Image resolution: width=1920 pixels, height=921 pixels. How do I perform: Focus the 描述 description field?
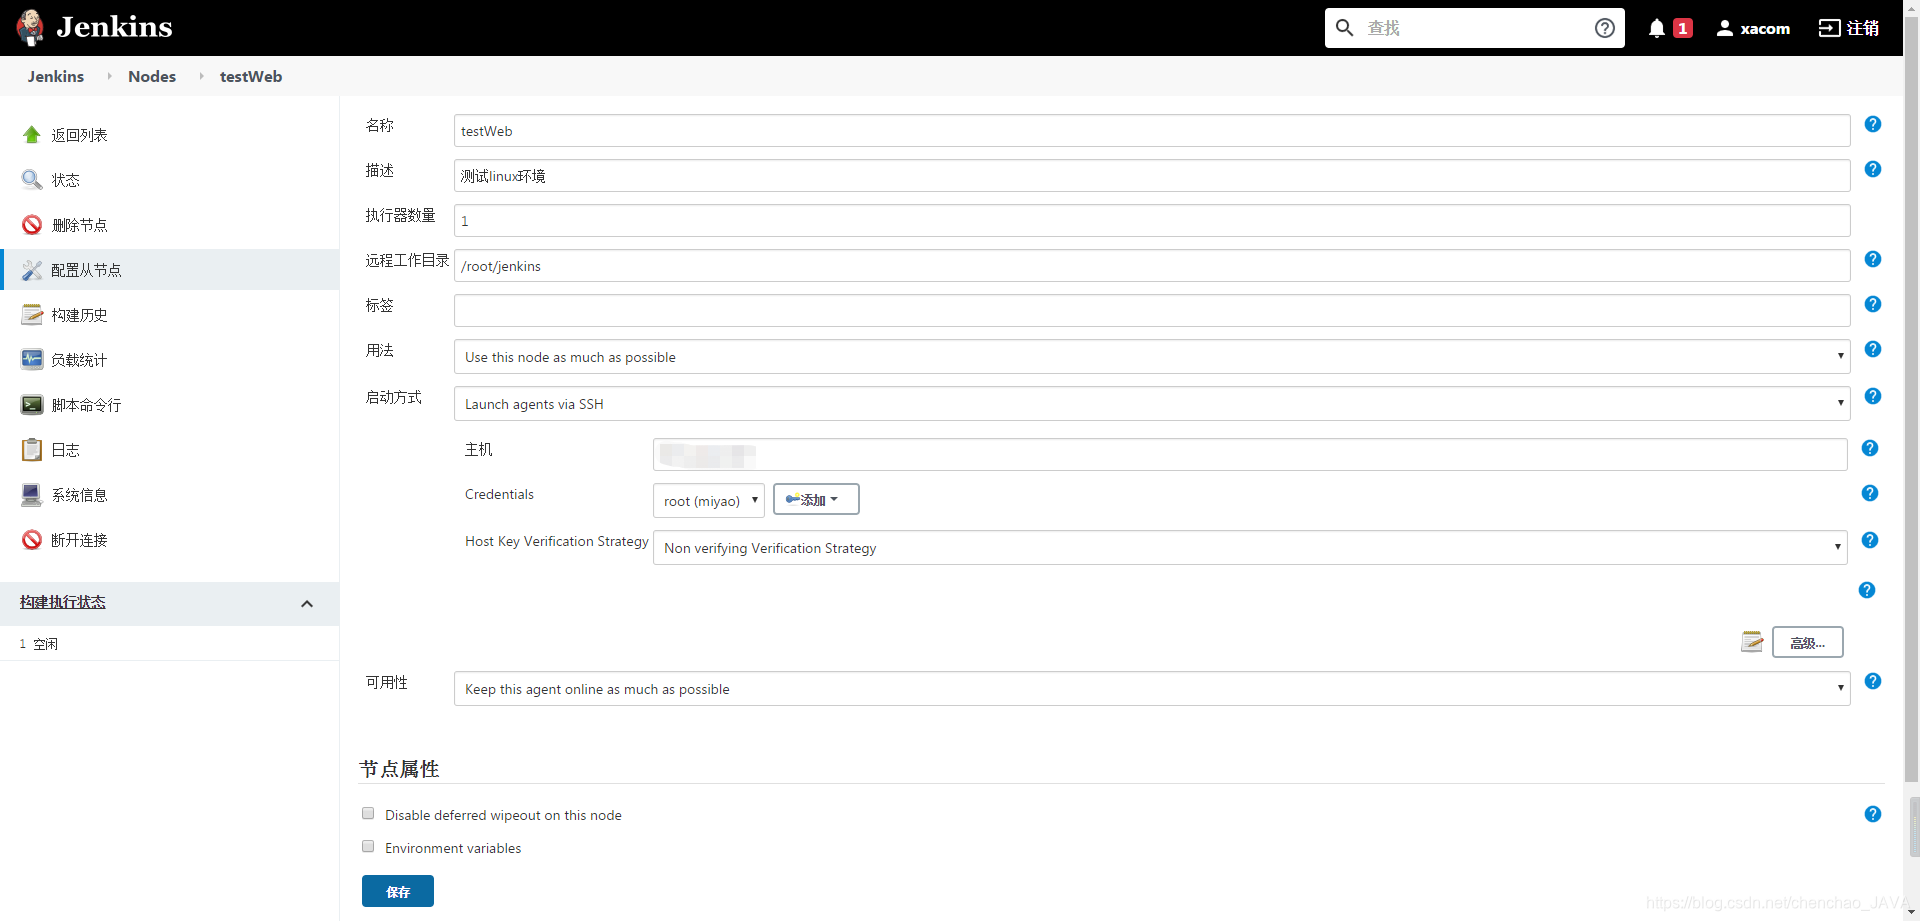pos(1152,176)
